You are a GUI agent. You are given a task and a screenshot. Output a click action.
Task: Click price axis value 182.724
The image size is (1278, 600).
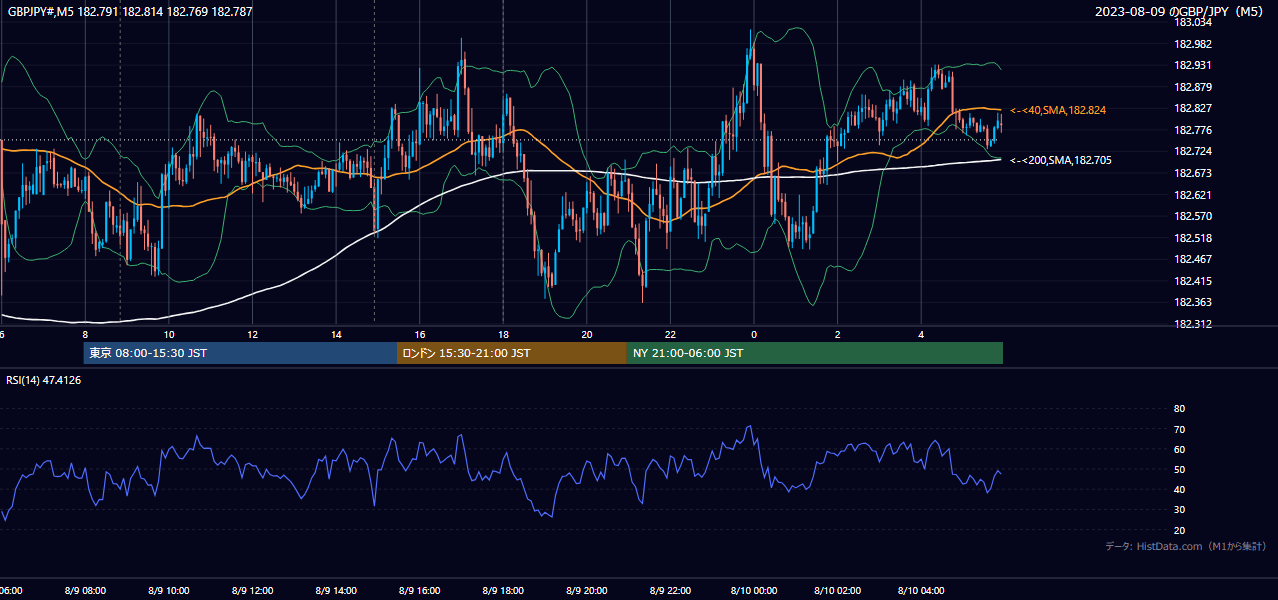coord(1194,151)
